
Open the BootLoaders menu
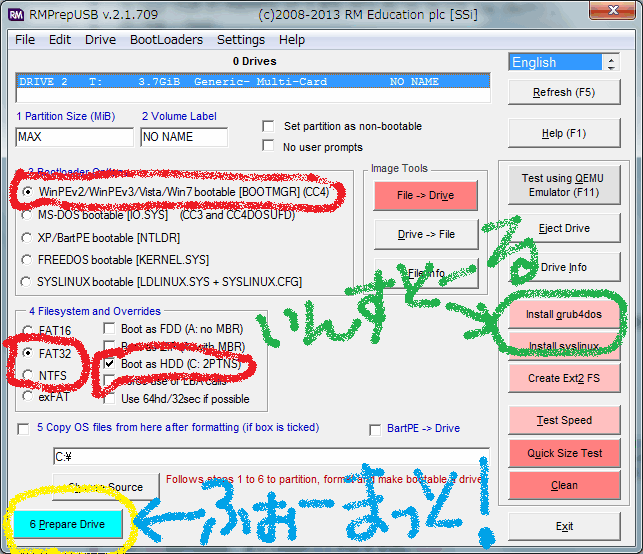pos(166,40)
